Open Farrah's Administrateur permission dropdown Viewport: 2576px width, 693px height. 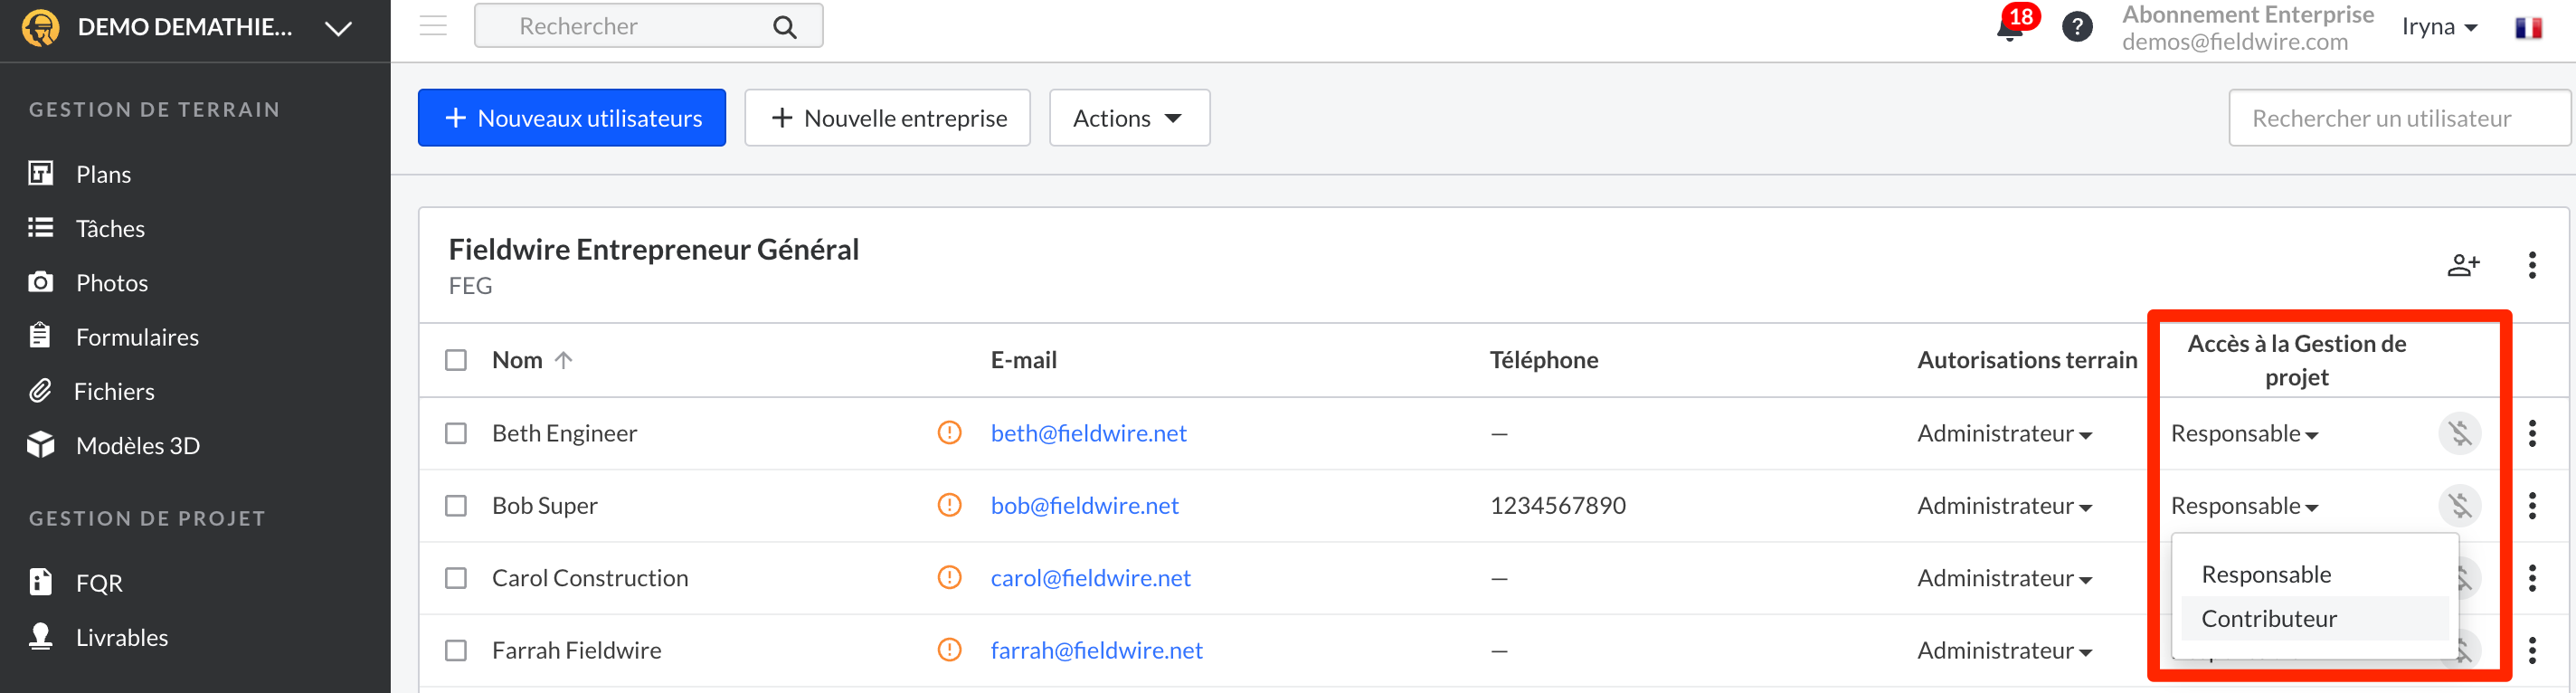pos(2004,650)
